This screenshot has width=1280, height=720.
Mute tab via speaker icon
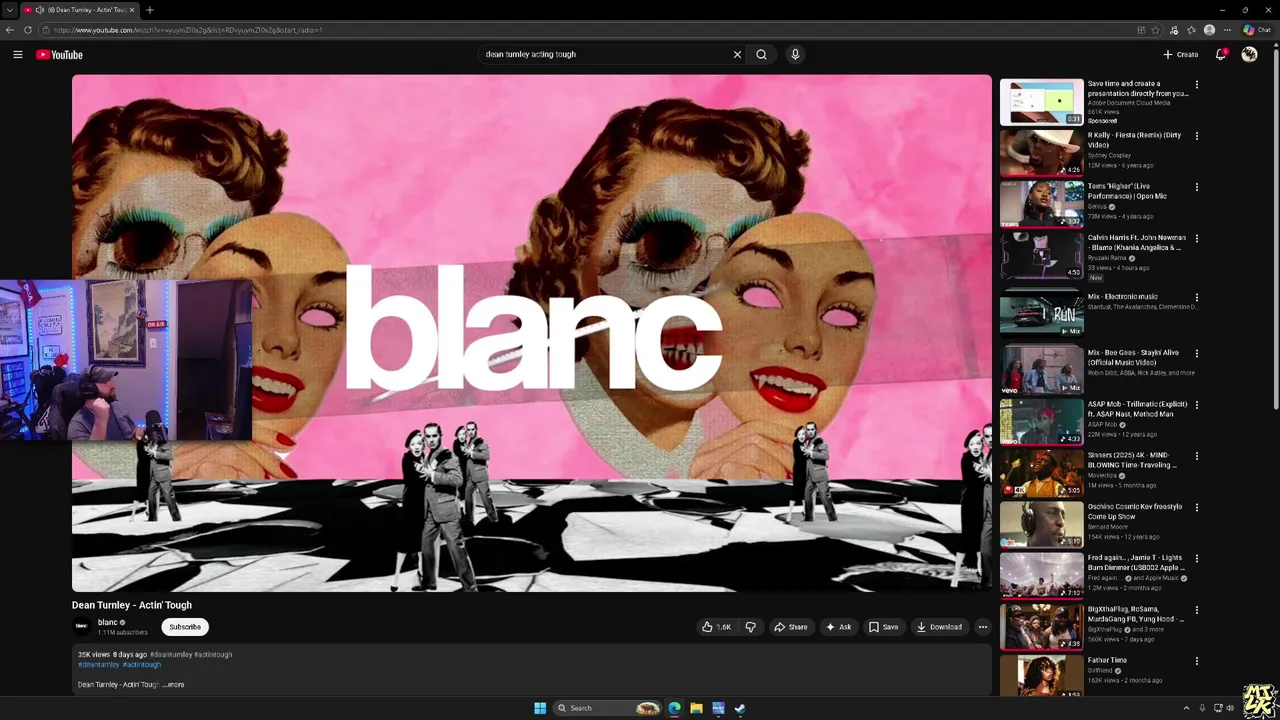[40, 10]
